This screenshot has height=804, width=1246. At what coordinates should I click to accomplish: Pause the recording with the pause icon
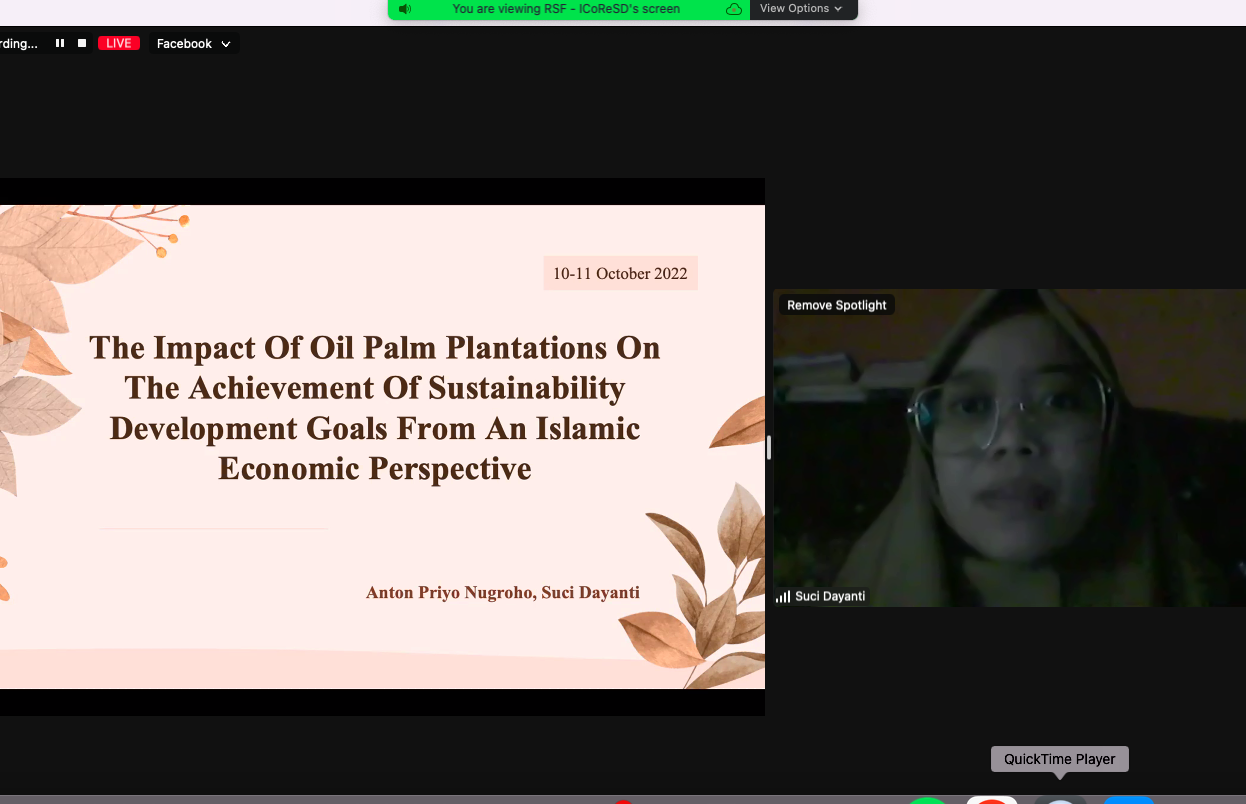[60, 43]
